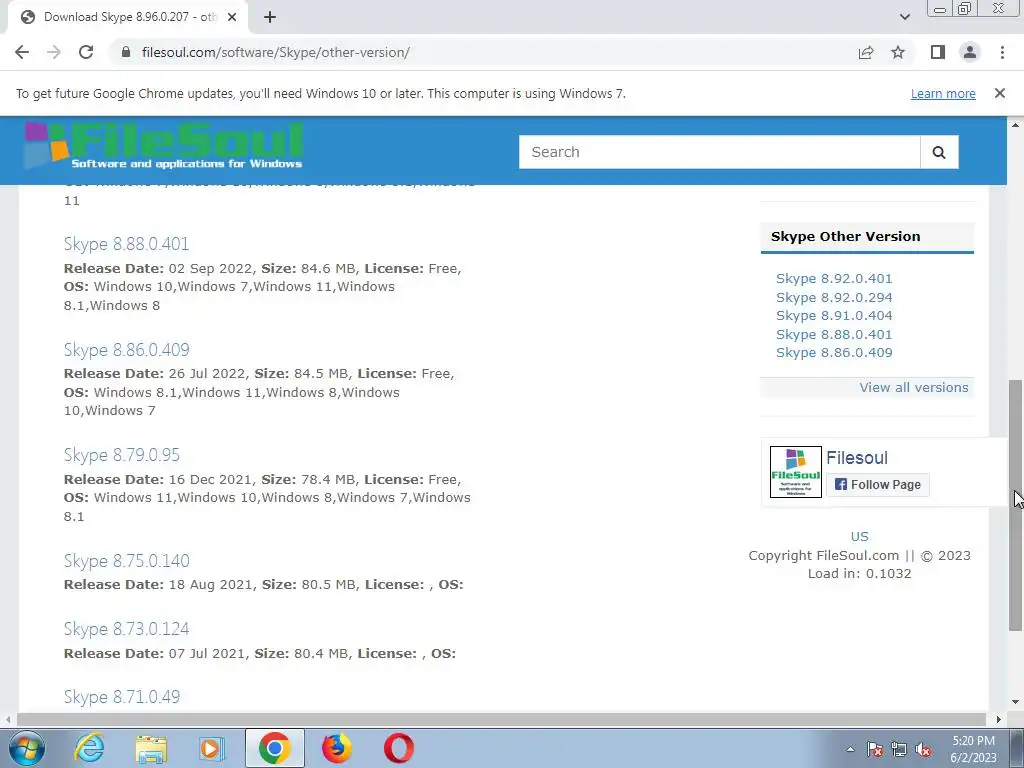Open Chrome profile avatar

tap(970, 52)
